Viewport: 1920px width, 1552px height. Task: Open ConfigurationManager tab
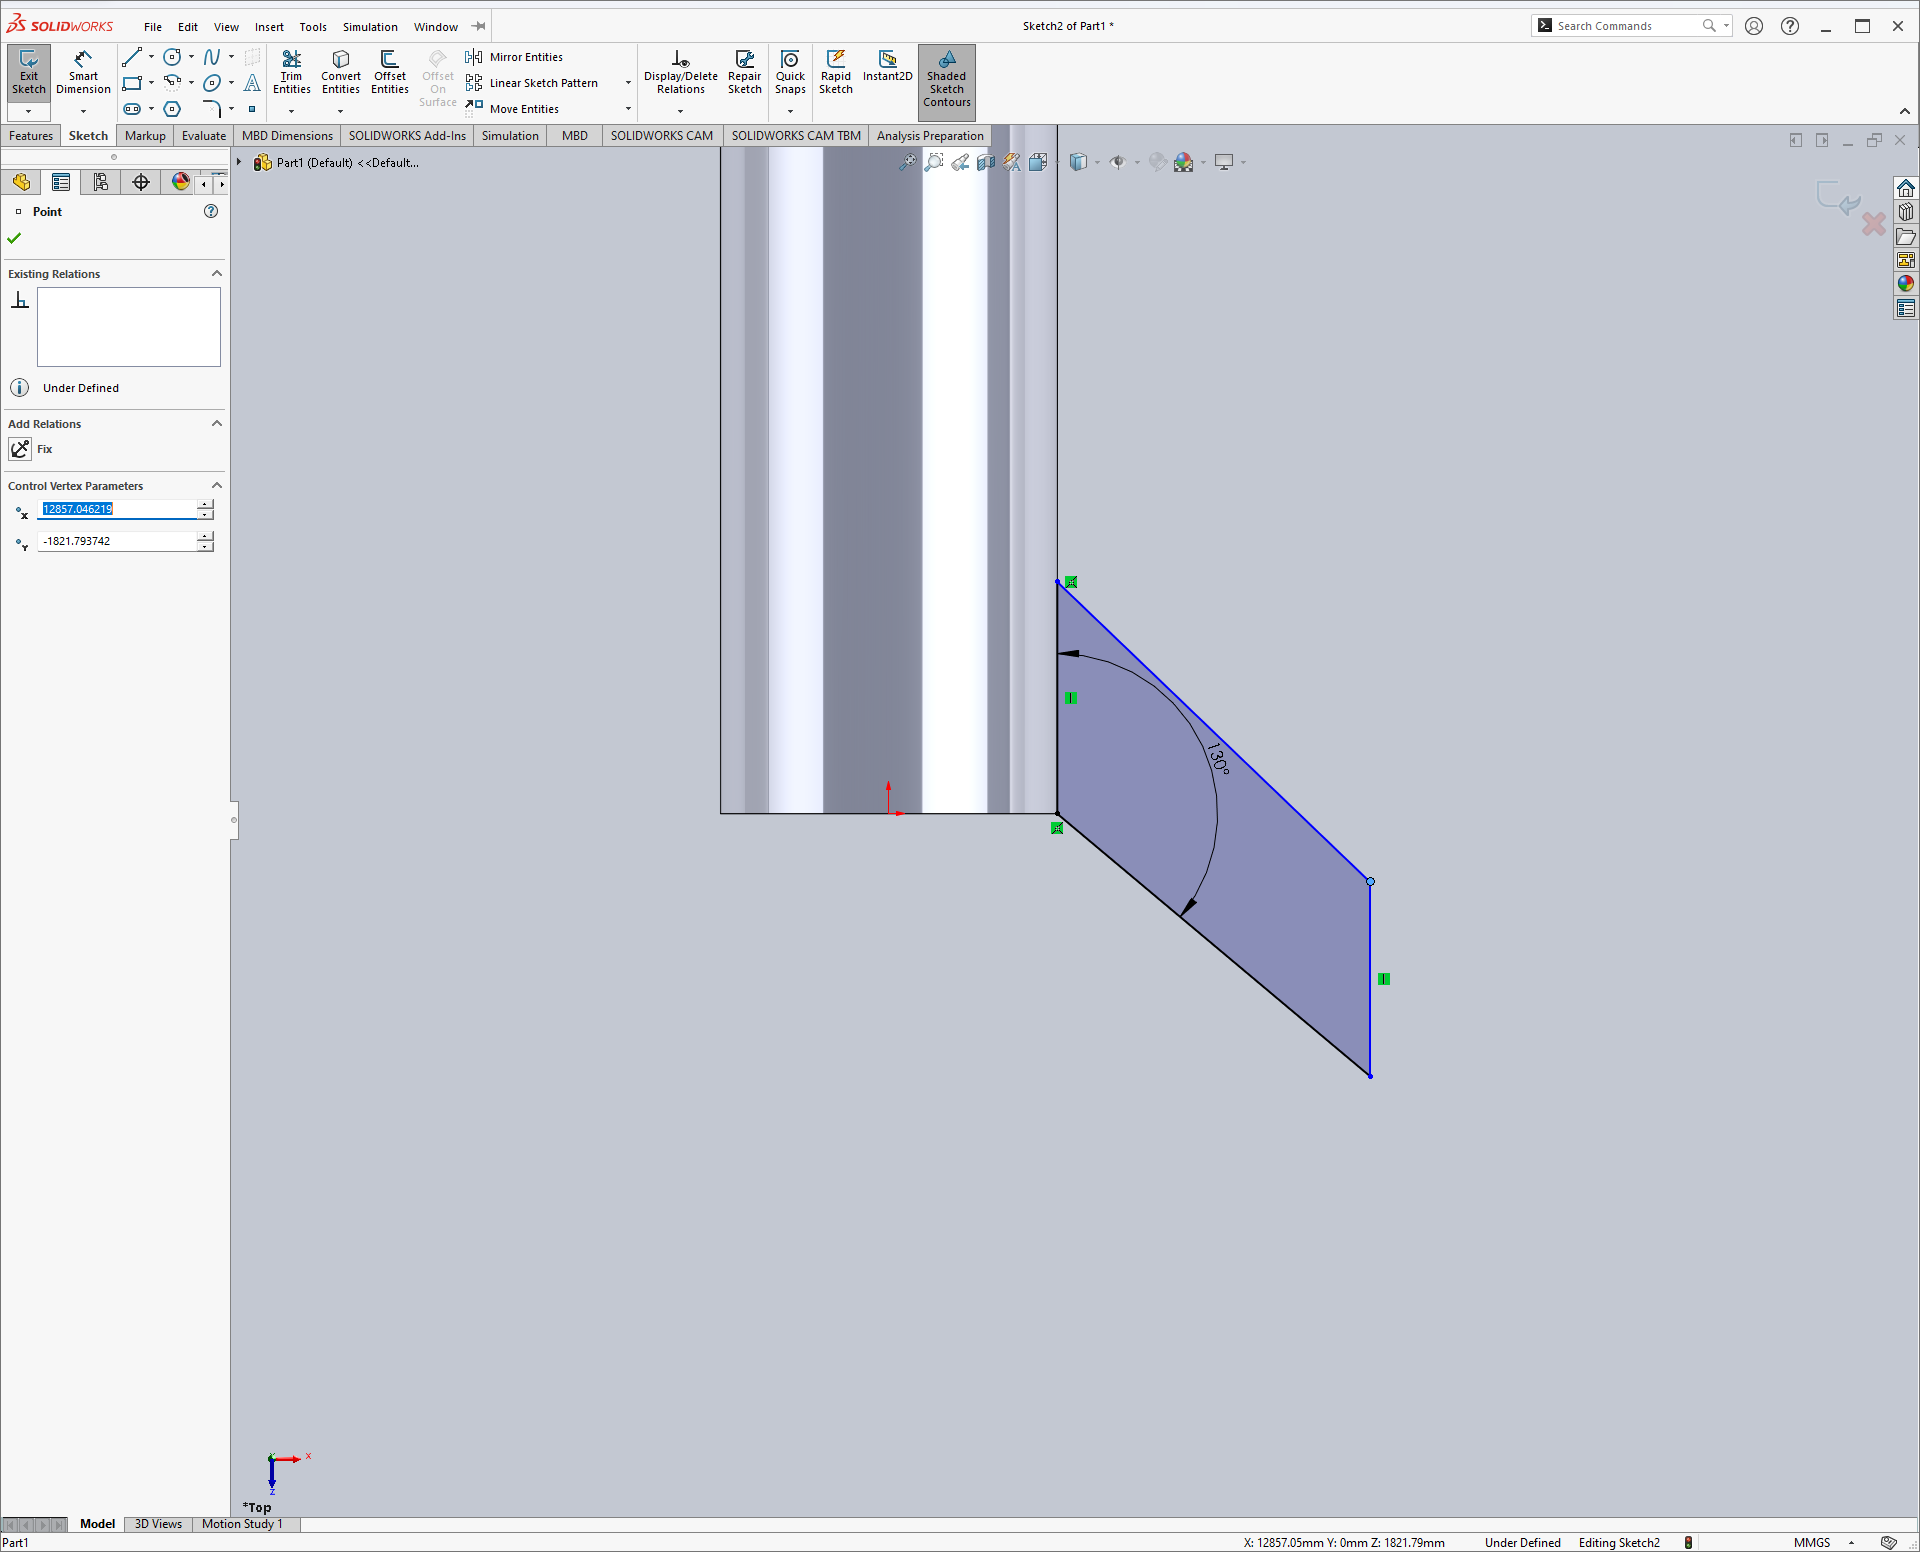(101, 182)
